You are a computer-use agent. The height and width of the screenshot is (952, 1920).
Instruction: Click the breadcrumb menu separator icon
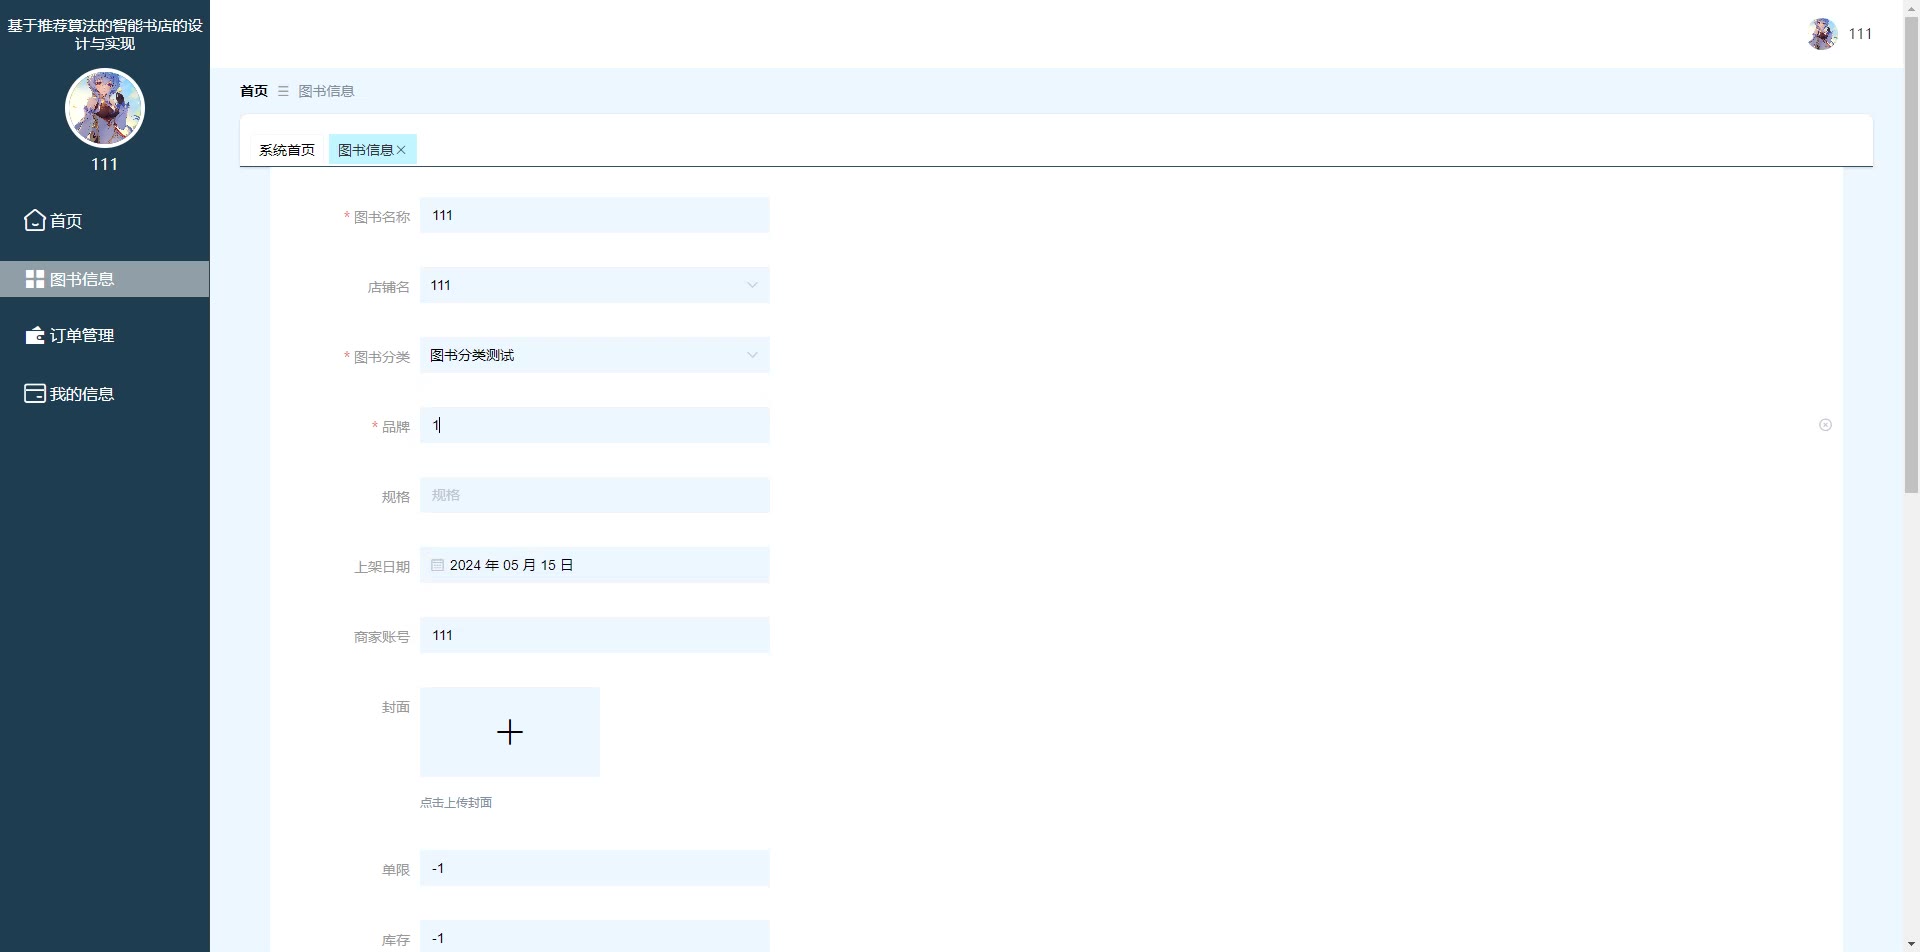pyautogui.click(x=283, y=91)
